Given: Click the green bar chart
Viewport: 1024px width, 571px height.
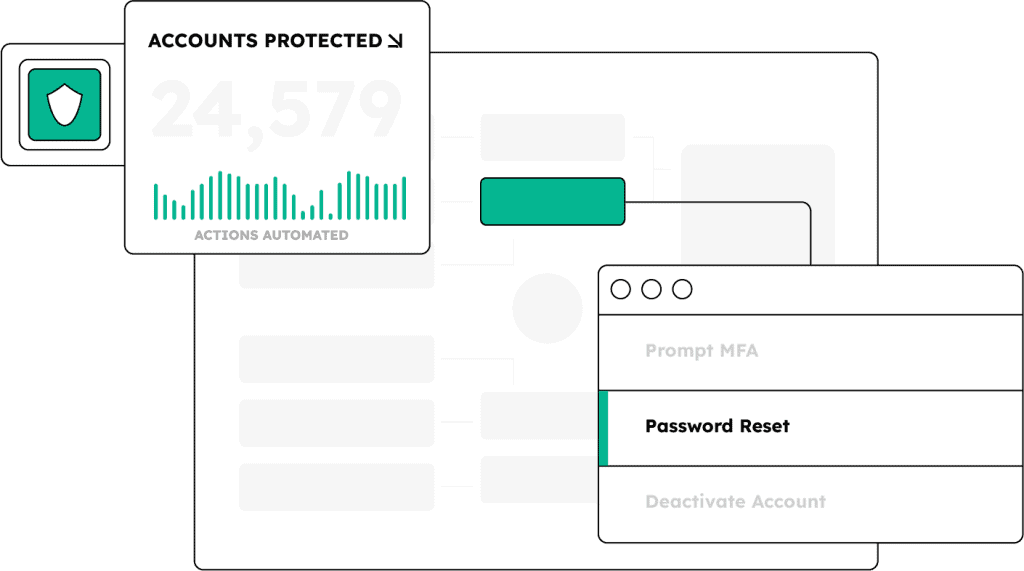Looking at the screenshot, I should point(280,196).
